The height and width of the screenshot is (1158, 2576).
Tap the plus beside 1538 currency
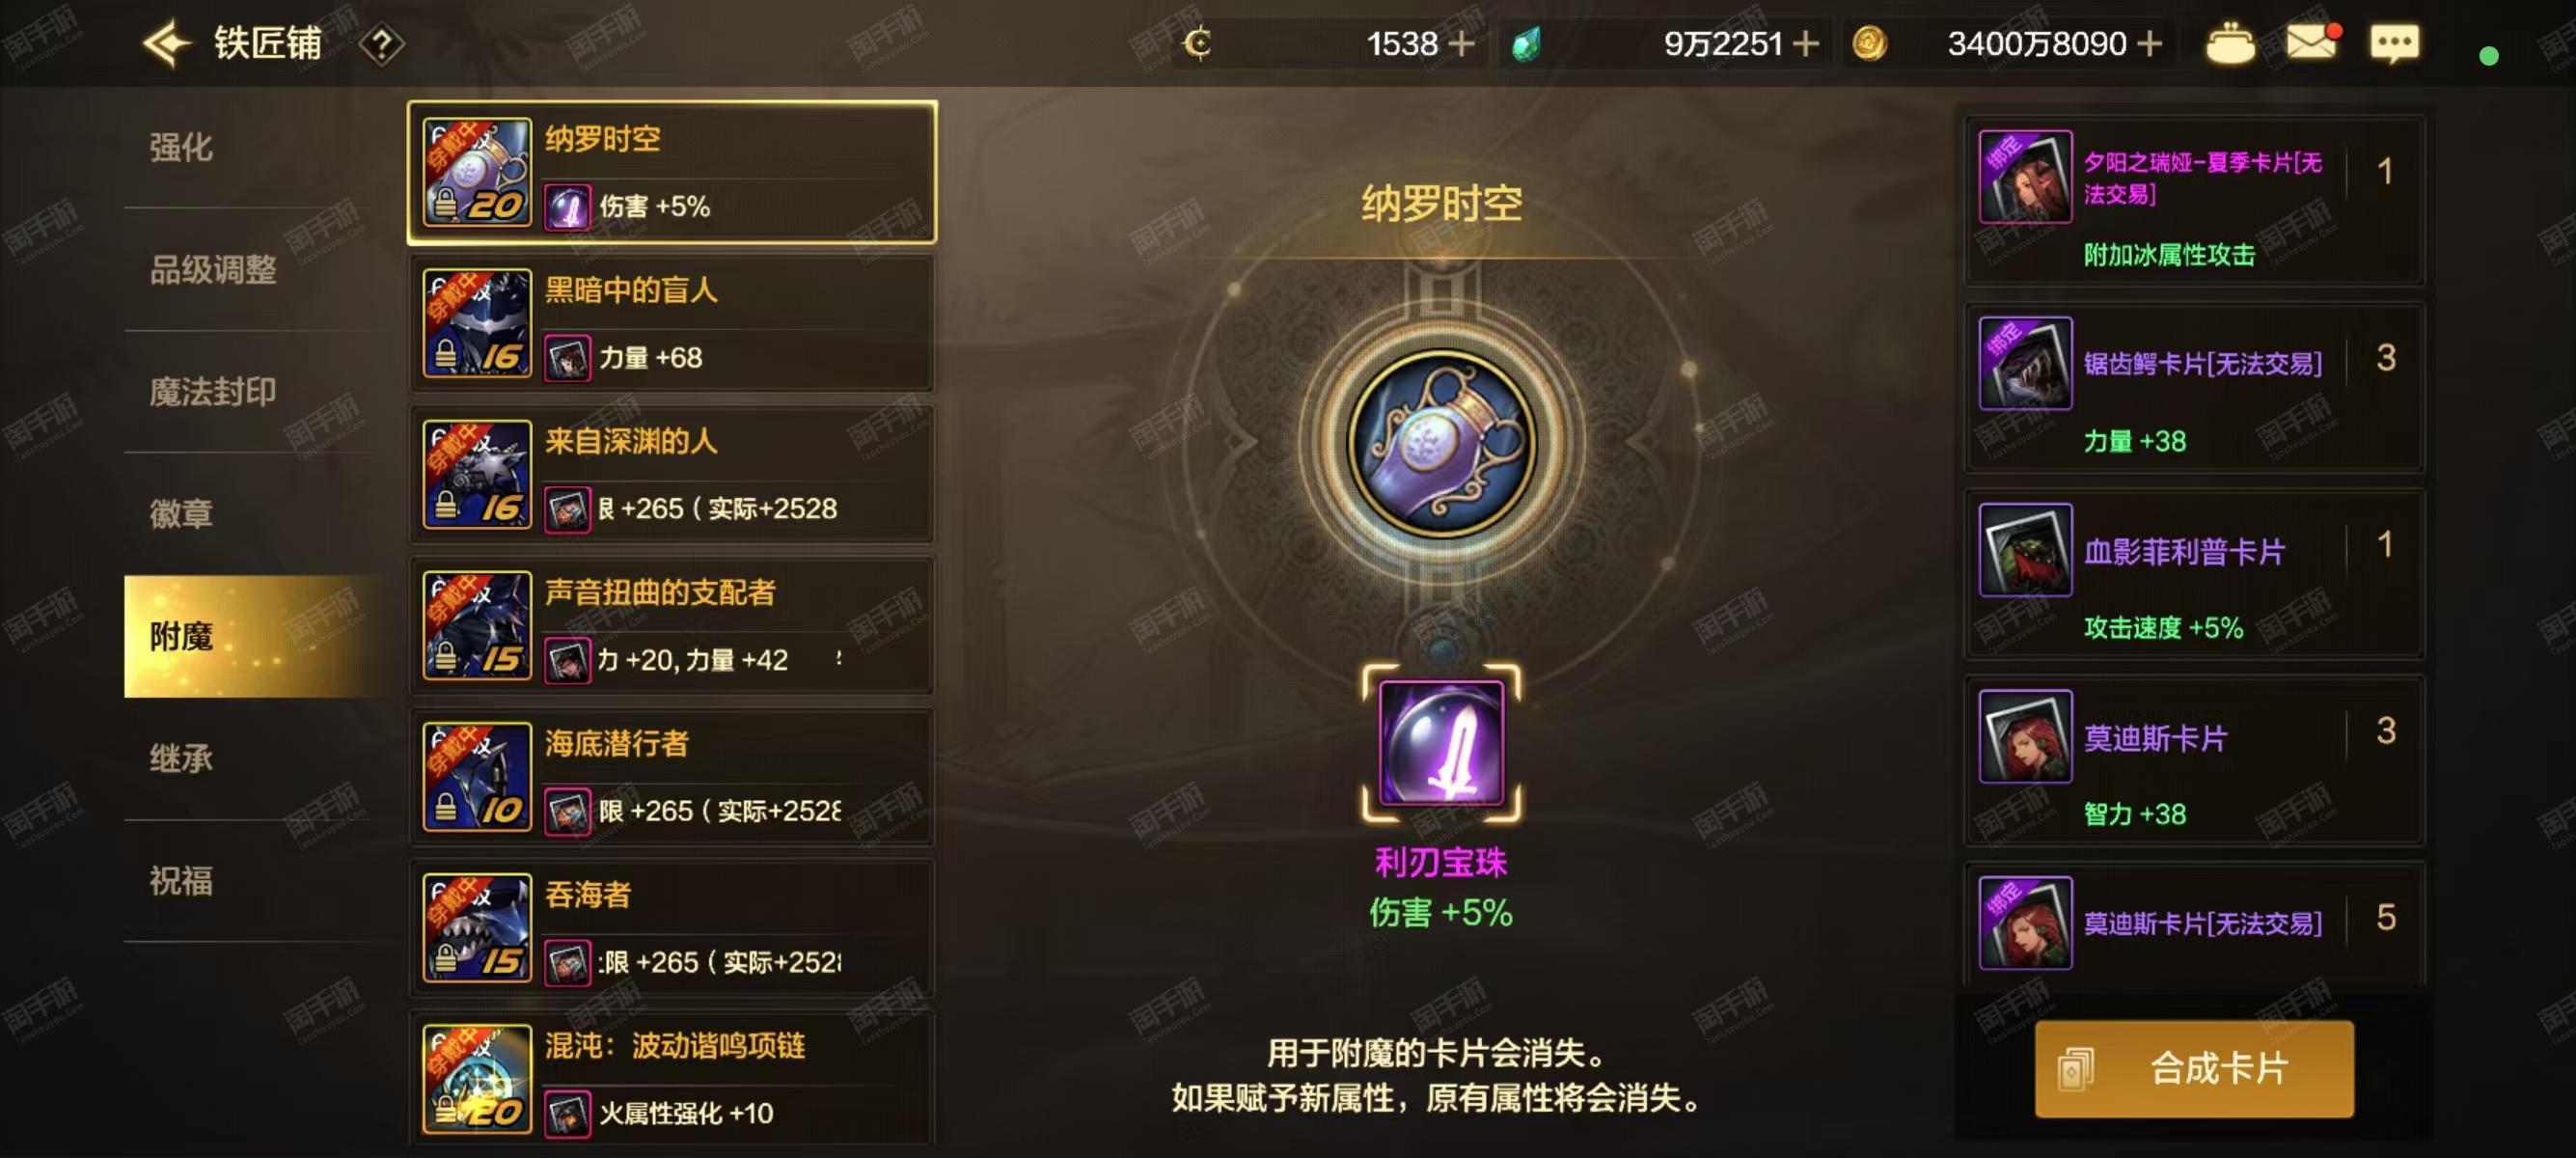pyautogui.click(x=1461, y=44)
